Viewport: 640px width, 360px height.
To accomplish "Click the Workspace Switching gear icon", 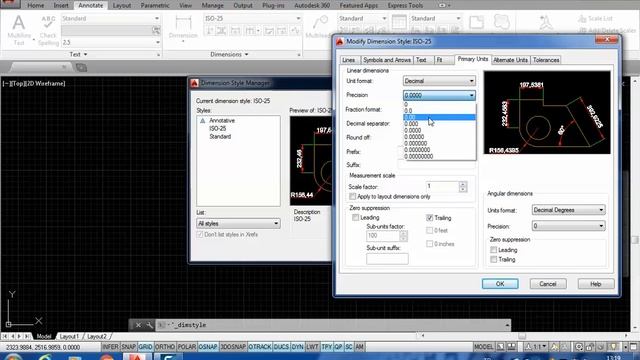I will pyautogui.click(x=579, y=347).
